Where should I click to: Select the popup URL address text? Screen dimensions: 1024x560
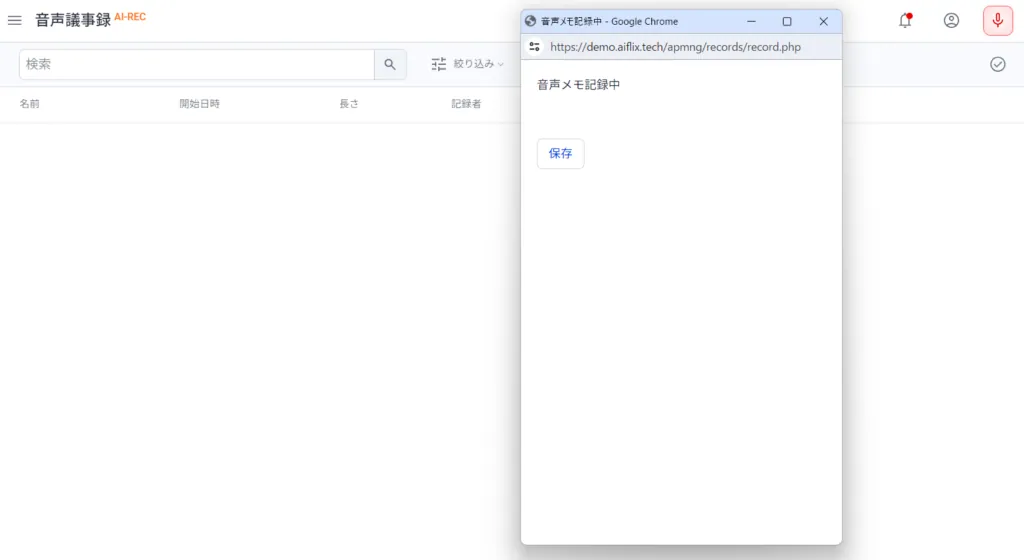coord(675,47)
